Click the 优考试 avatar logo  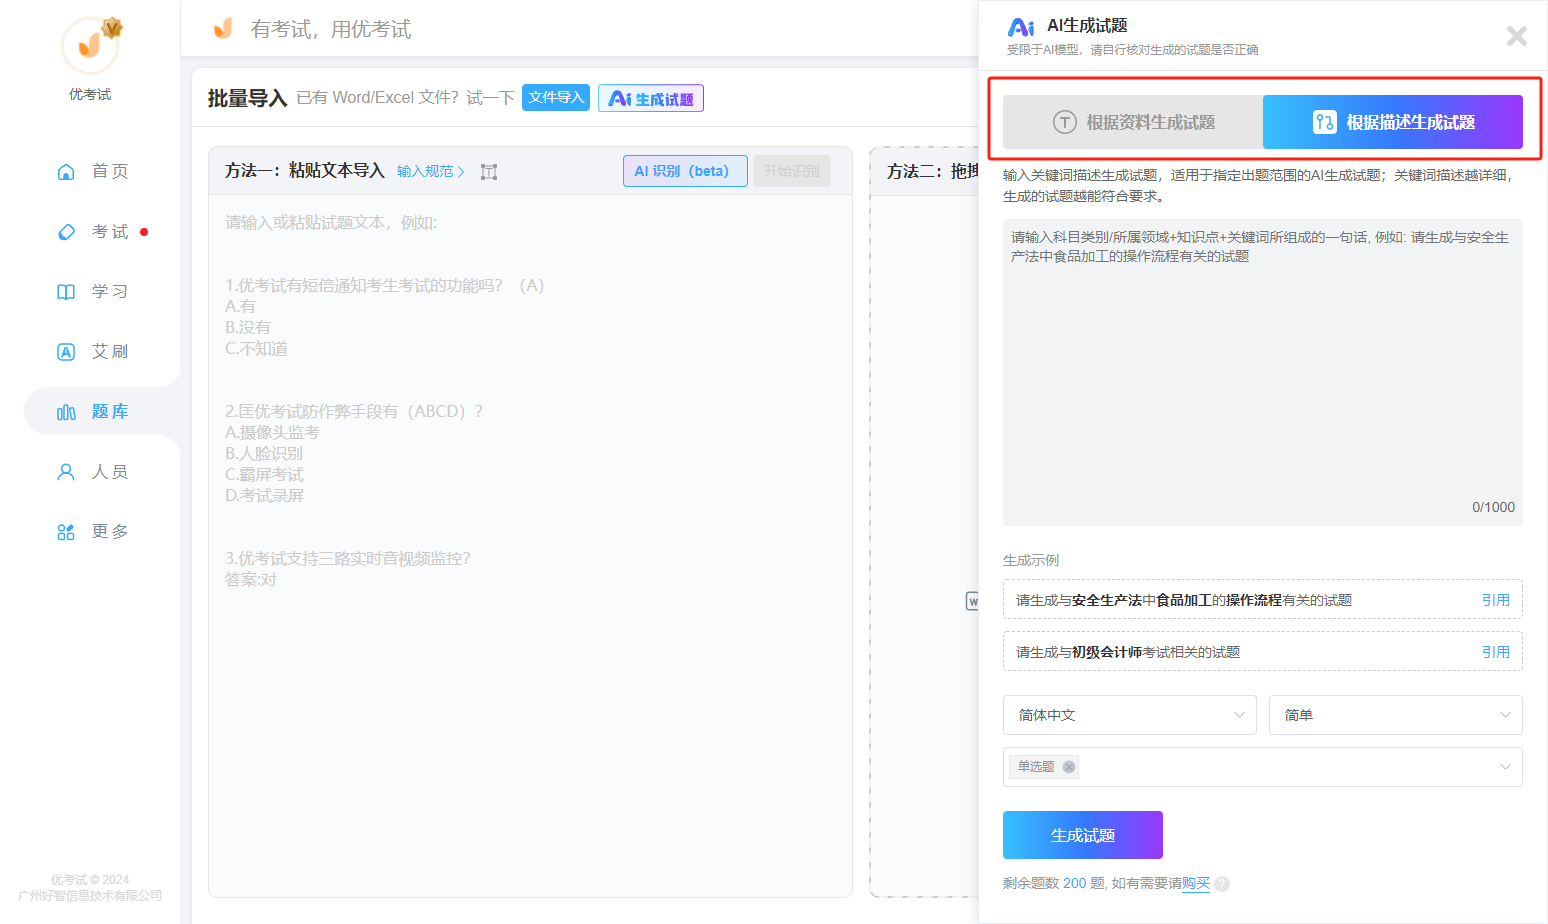click(90, 45)
